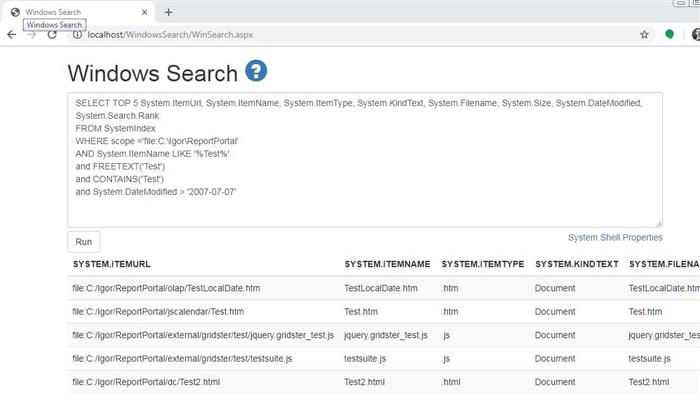Bookmark this page with the star icon
This screenshot has height=409, width=700.
point(644,34)
